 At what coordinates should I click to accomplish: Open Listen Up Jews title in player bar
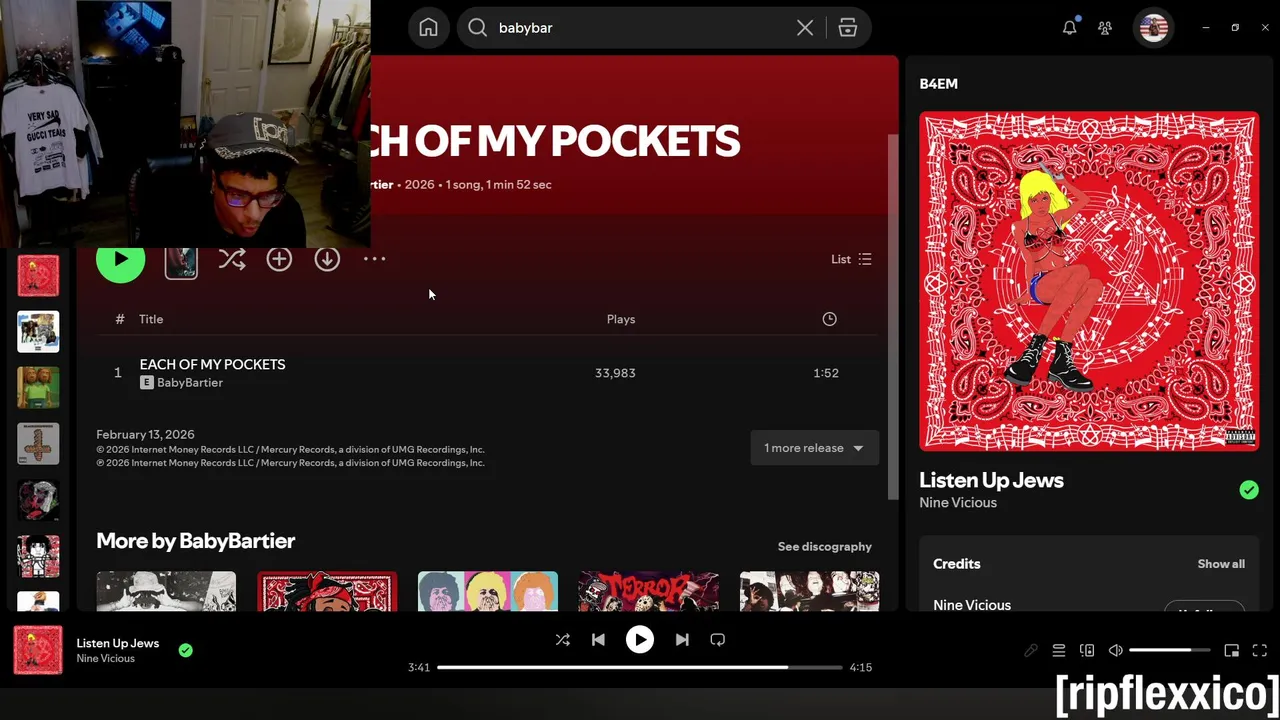(118, 643)
